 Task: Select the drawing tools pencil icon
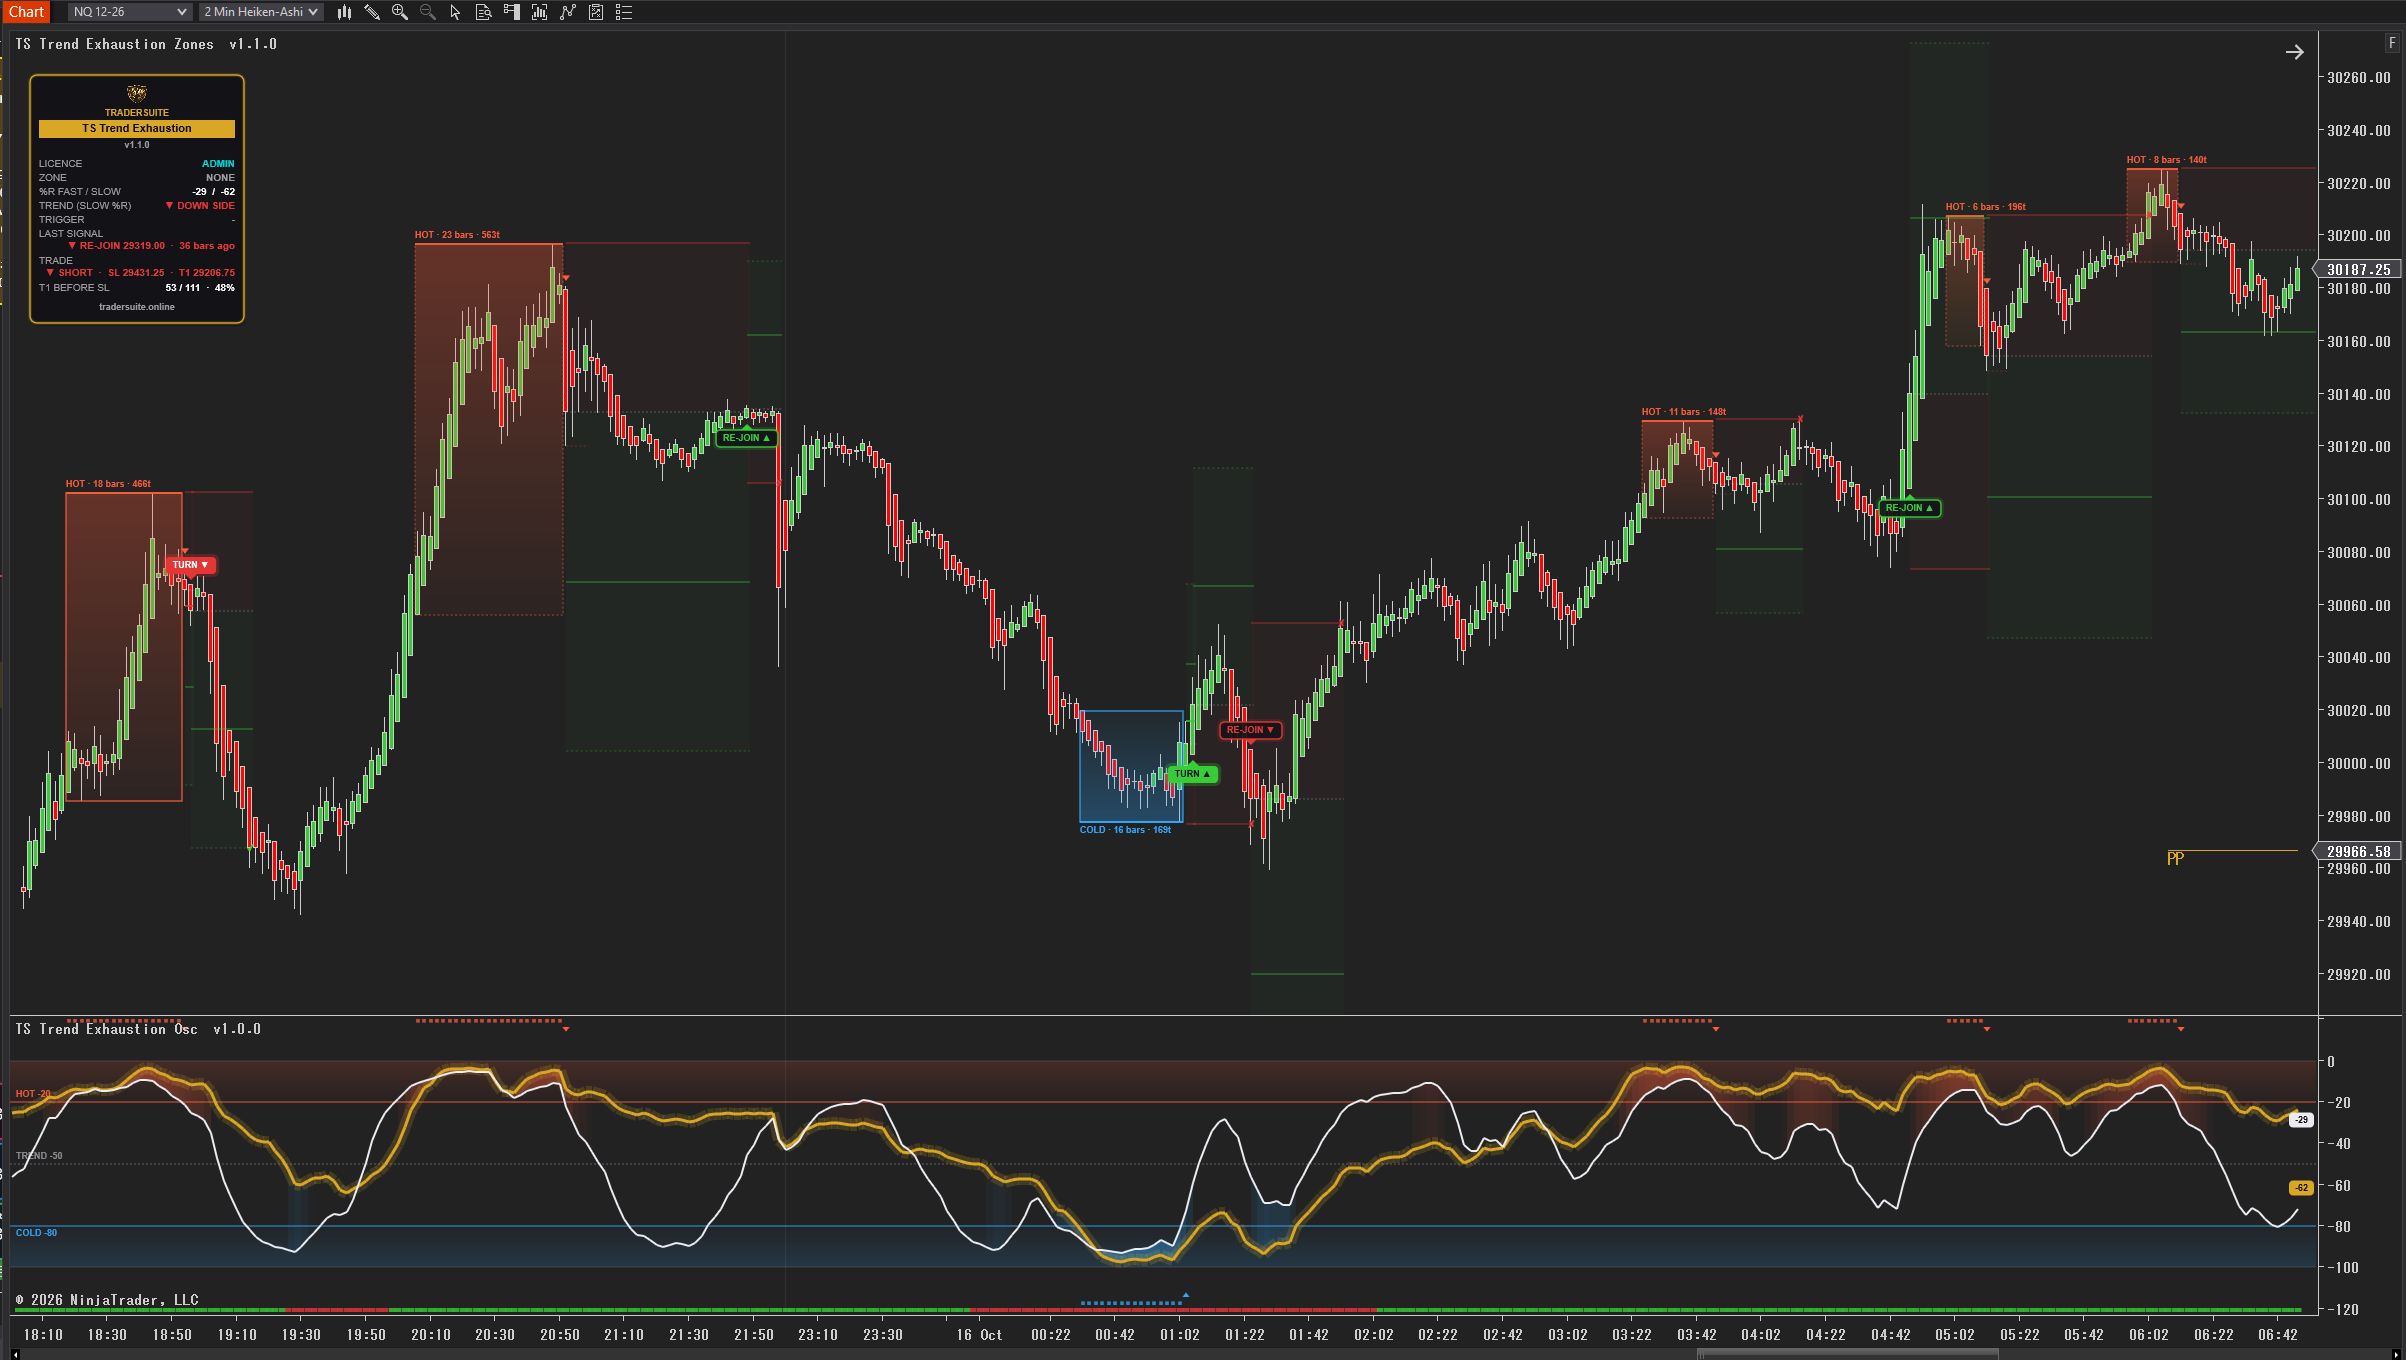pos(372,12)
